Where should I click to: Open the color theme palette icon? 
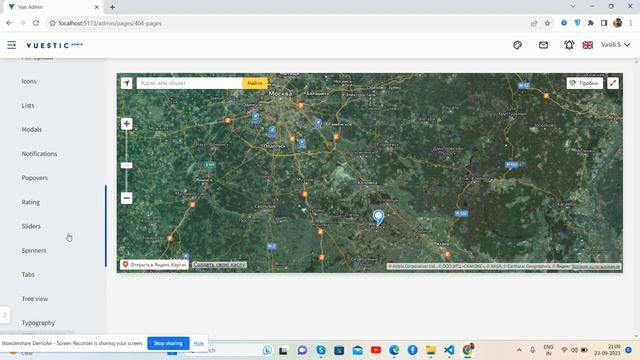tap(517, 45)
